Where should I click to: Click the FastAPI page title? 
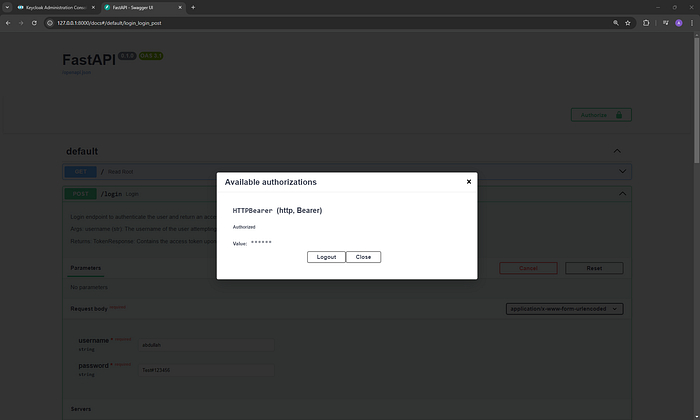coord(89,60)
